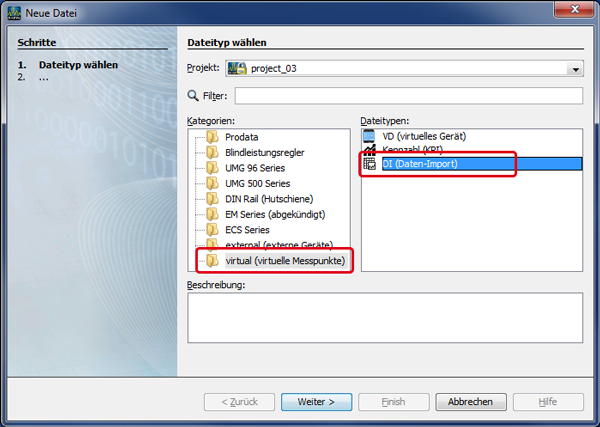Click the Kennzahl (KPI) chart icon
600x427 pixels.
pyautogui.click(x=369, y=150)
